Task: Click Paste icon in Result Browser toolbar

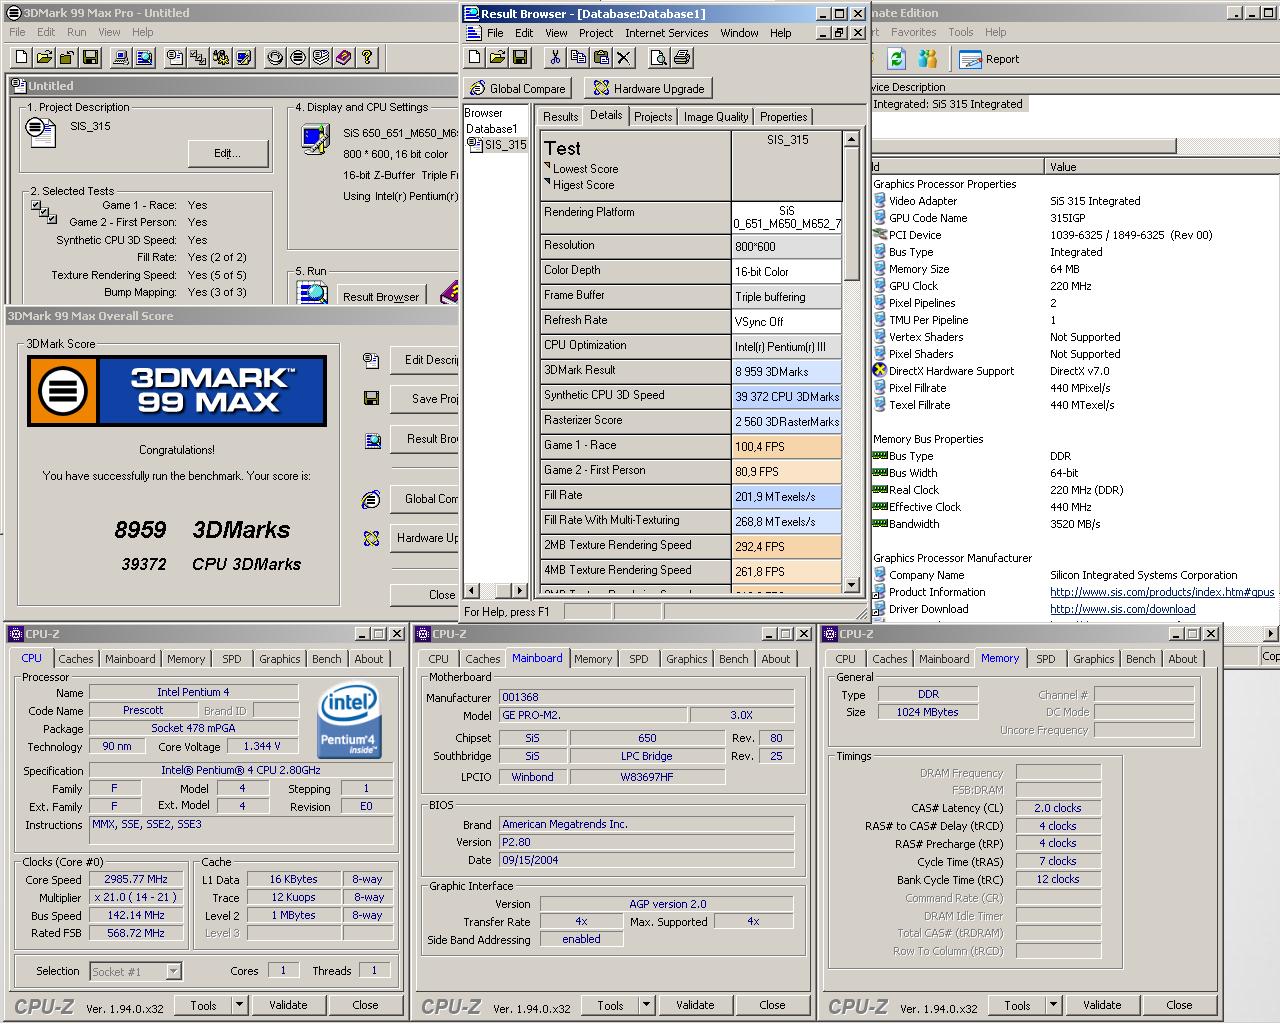Action: pyautogui.click(x=601, y=58)
